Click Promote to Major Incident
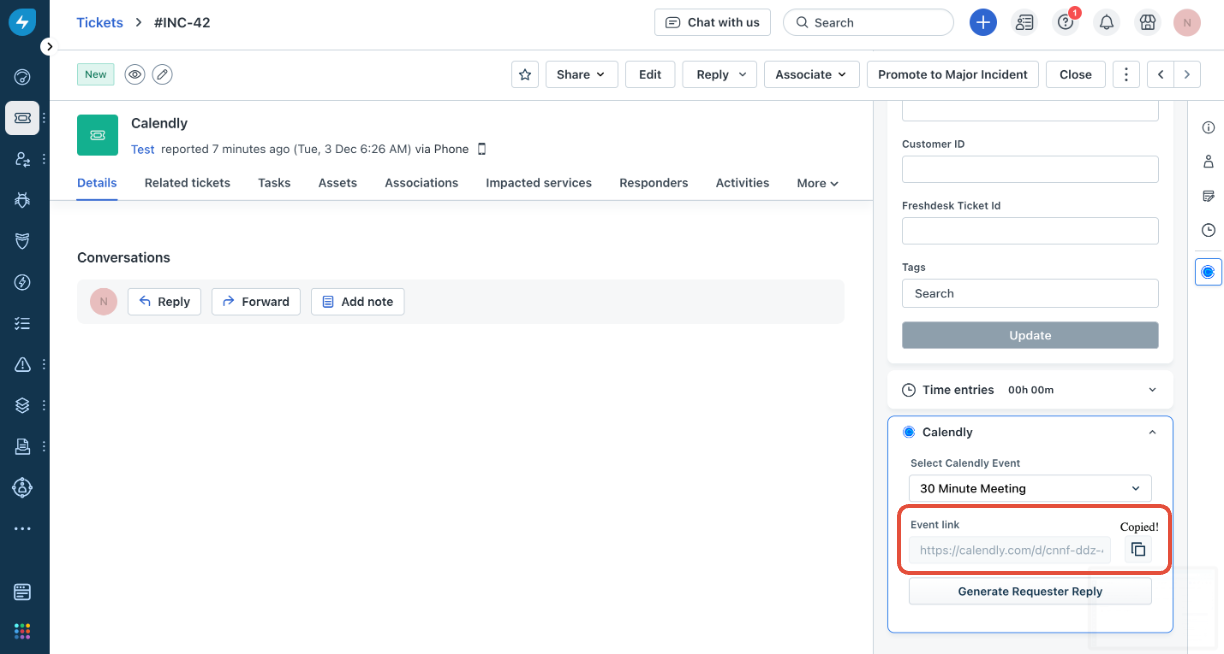 pyautogui.click(x=953, y=74)
